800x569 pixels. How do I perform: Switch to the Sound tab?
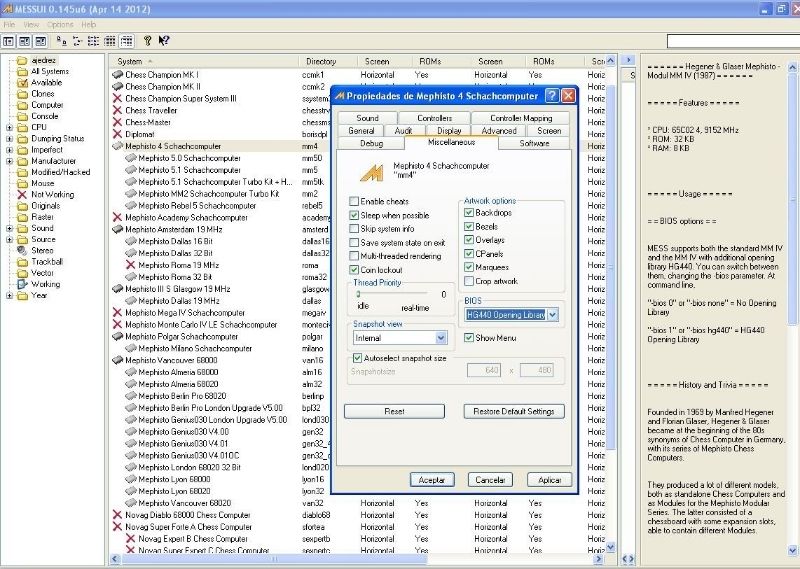pyautogui.click(x=367, y=118)
